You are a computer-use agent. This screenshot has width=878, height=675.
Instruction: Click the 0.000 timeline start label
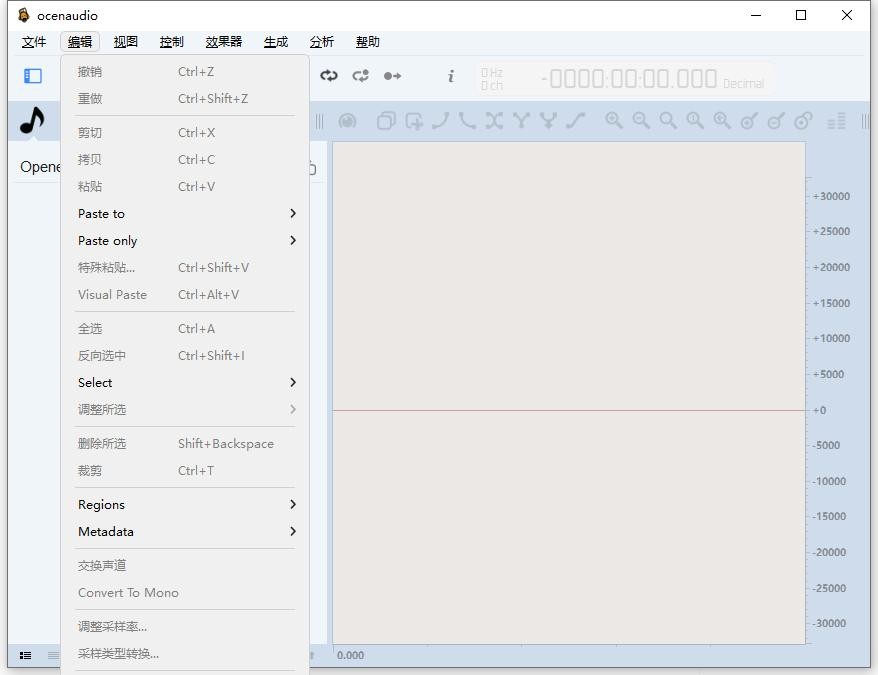pos(351,655)
